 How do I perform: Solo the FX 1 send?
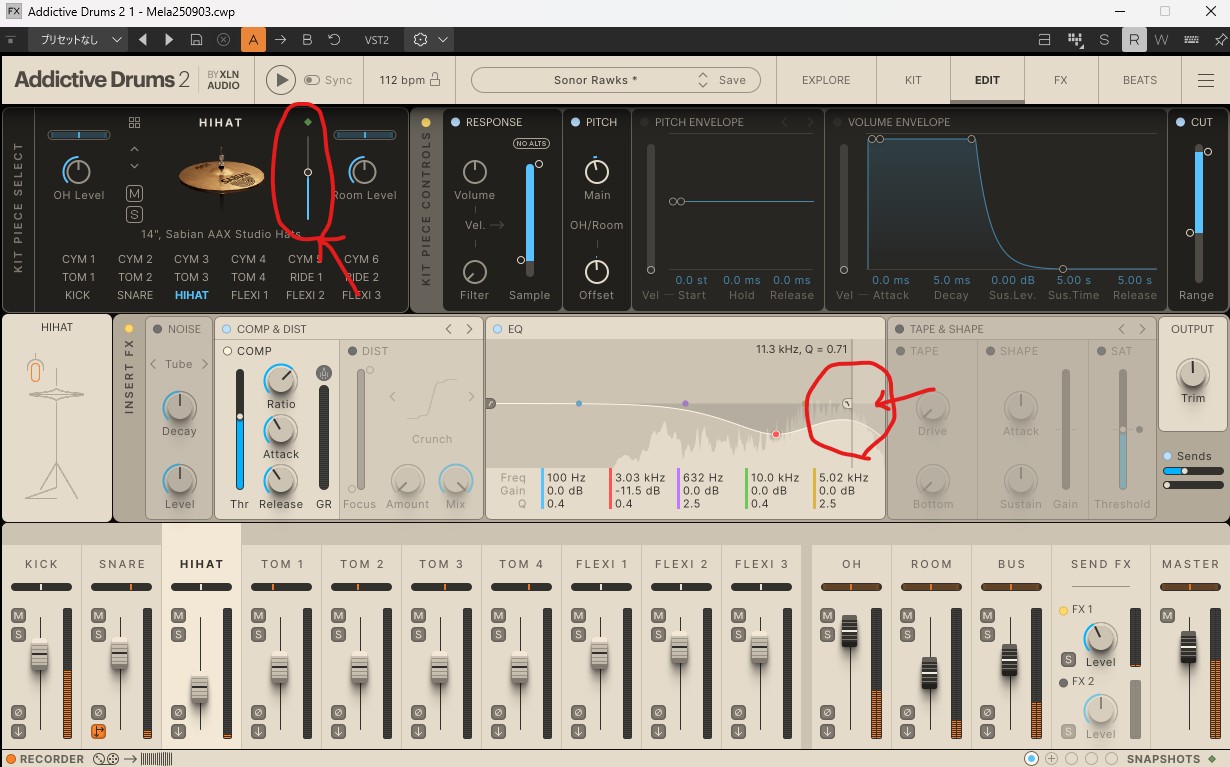pyautogui.click(x=1068, y=659)
